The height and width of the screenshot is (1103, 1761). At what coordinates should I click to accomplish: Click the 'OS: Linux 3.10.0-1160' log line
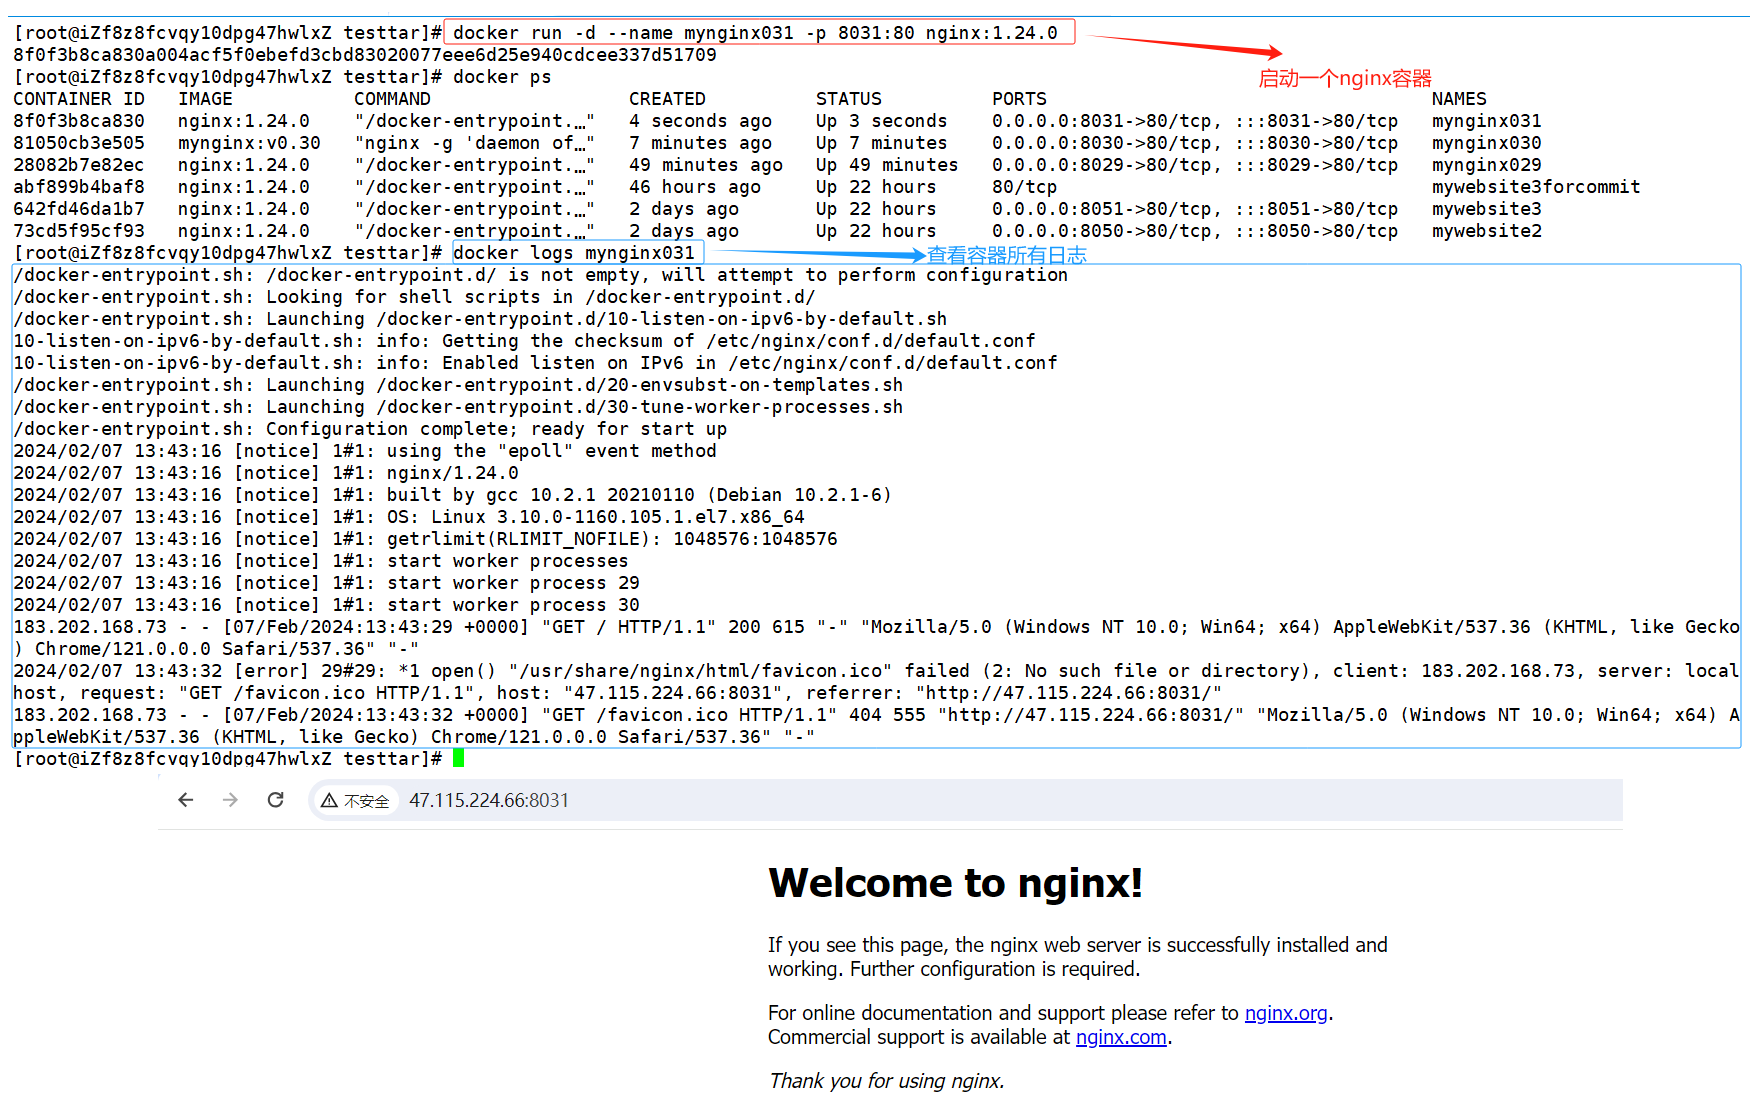[409, 517]
